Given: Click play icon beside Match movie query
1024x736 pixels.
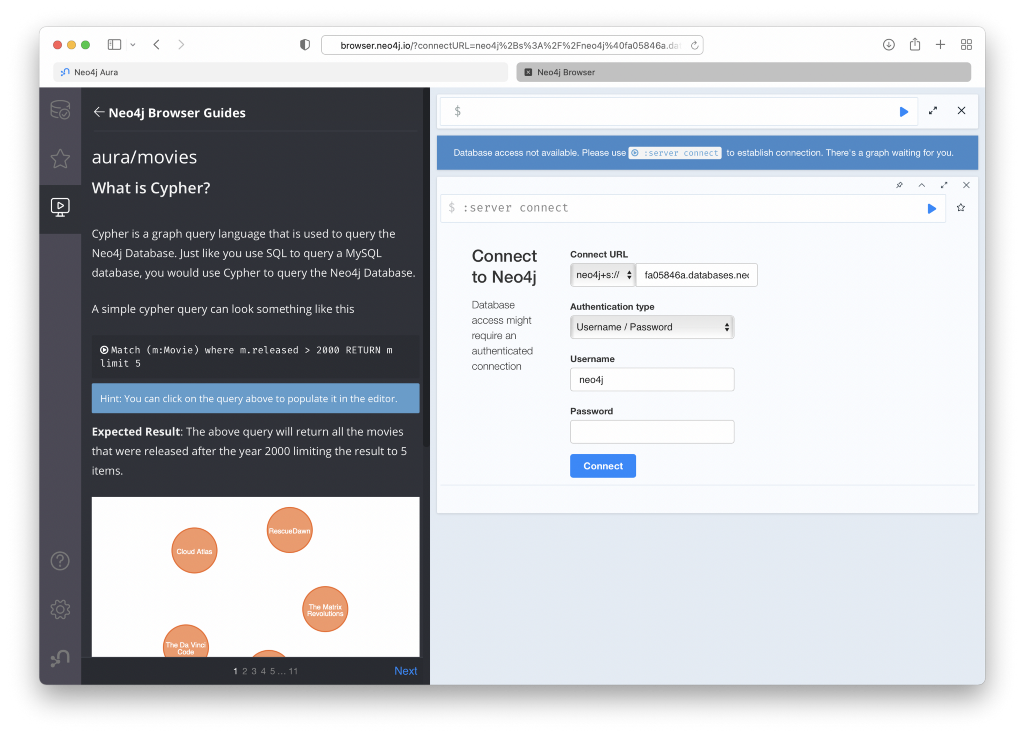Looking at the screenshot, I should pos(104,350).
